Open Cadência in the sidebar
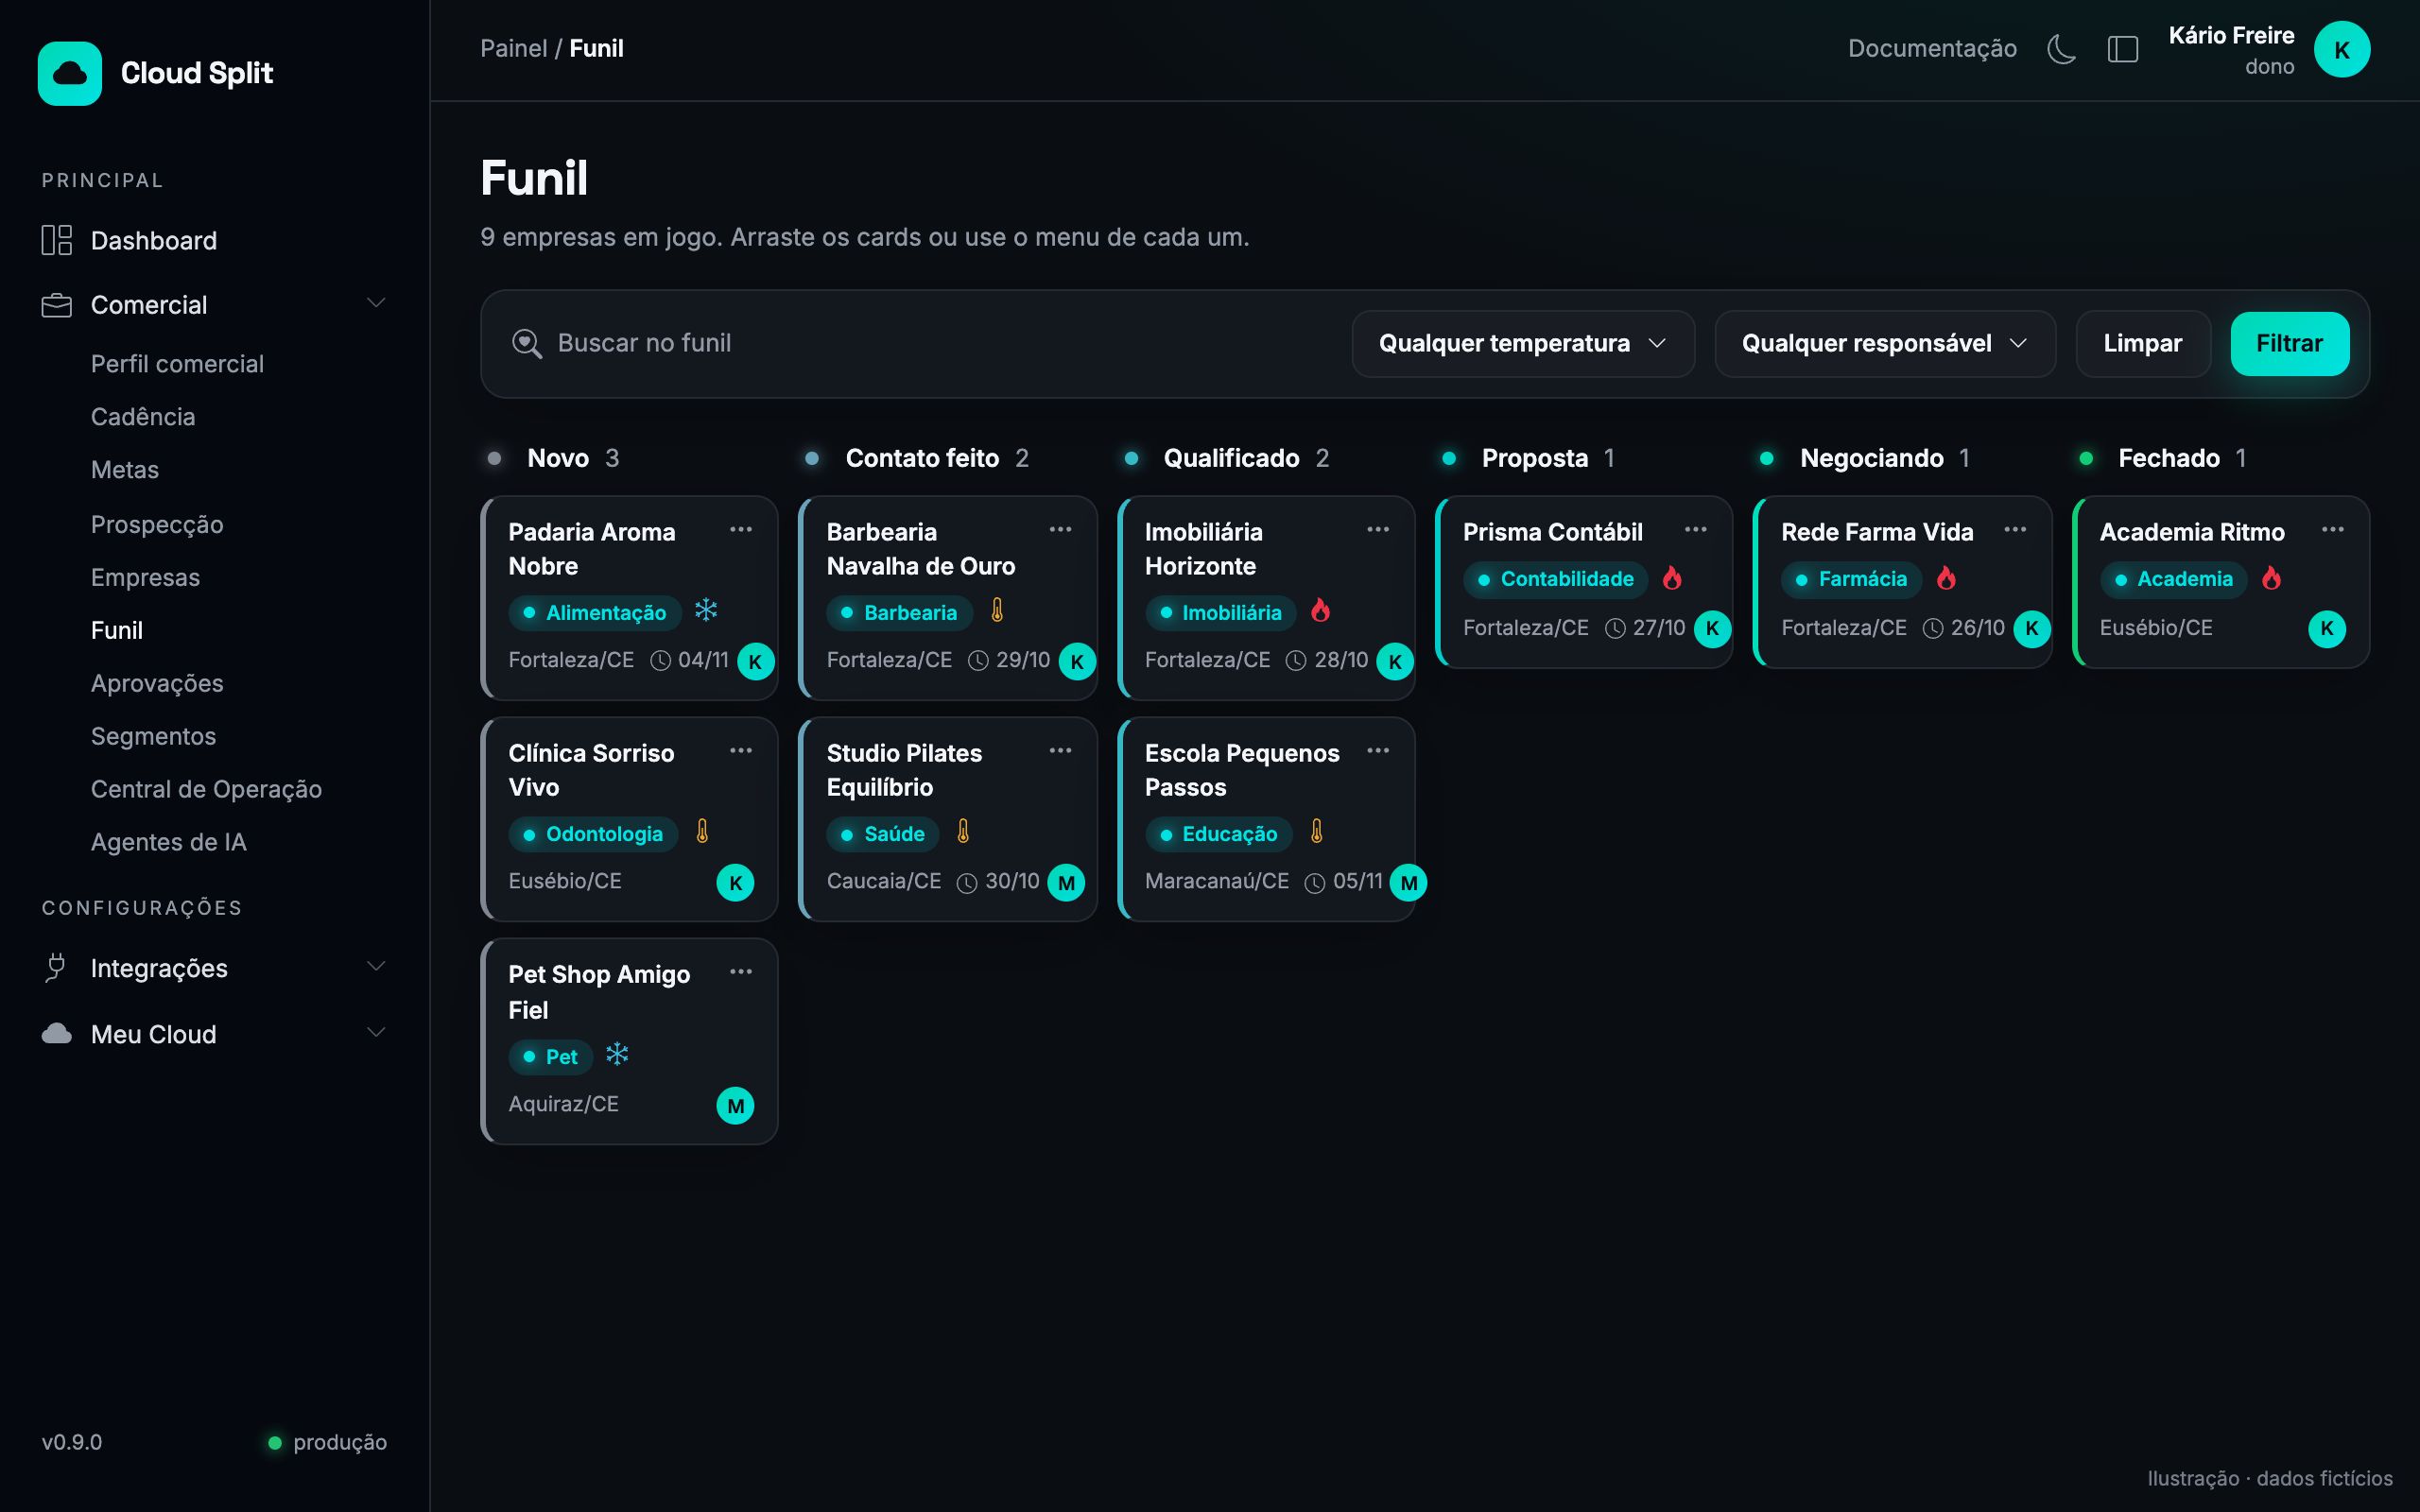The width and height of the screenshot is (2420, 1512). click(x=143, y=416)
